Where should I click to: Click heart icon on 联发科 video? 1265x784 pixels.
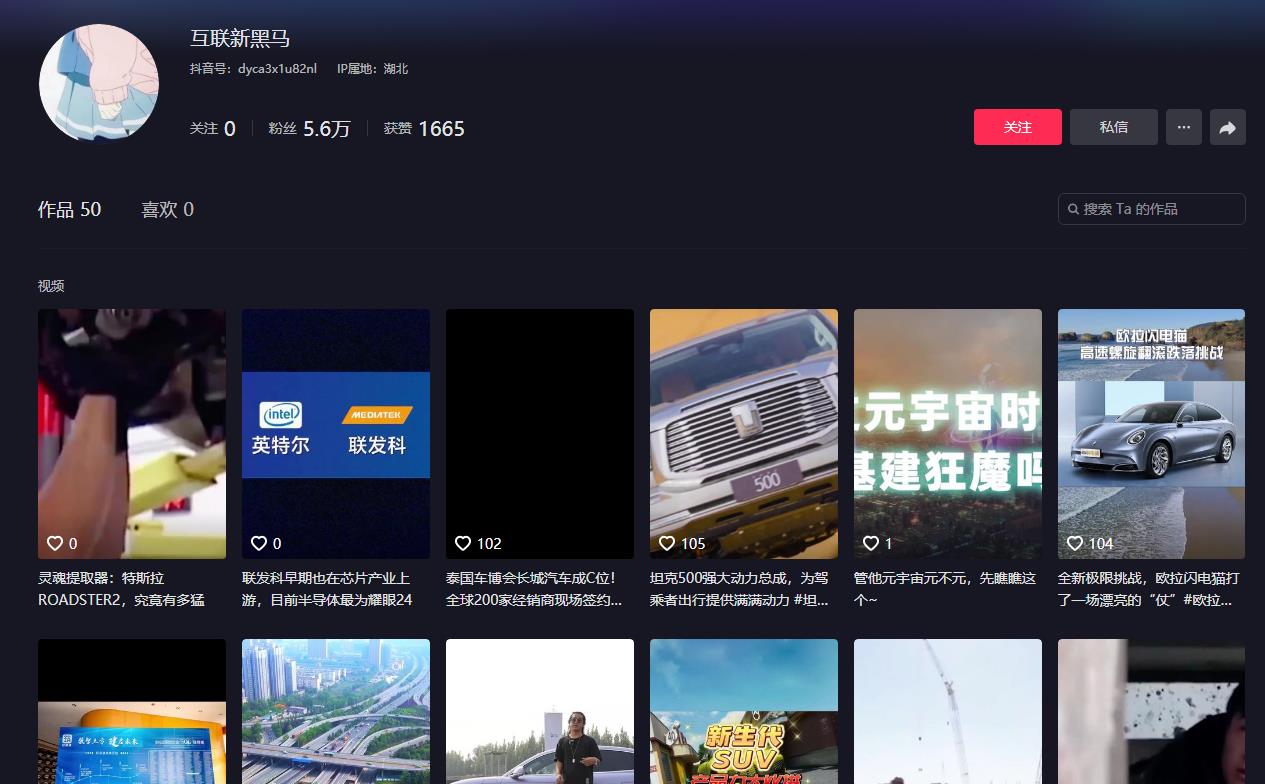[x=259, y=543]
